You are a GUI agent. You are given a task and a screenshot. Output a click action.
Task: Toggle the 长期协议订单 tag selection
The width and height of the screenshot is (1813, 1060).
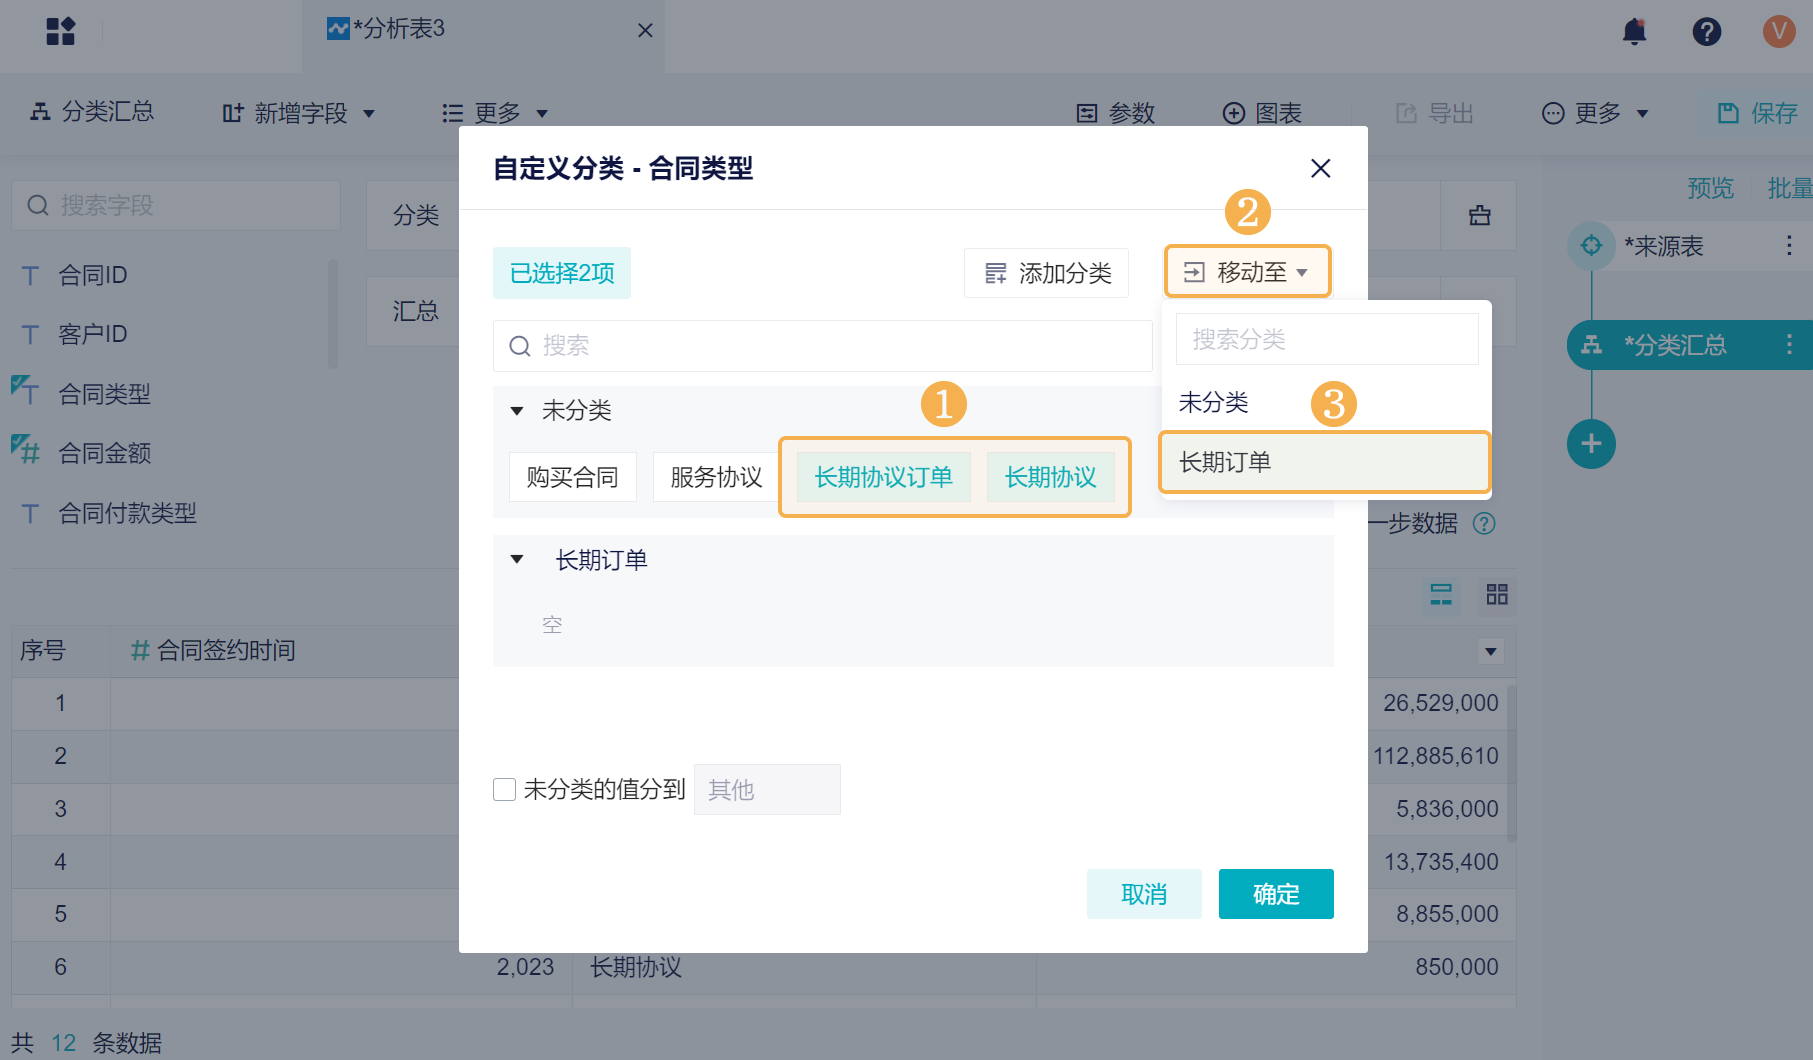coord(883,477)
